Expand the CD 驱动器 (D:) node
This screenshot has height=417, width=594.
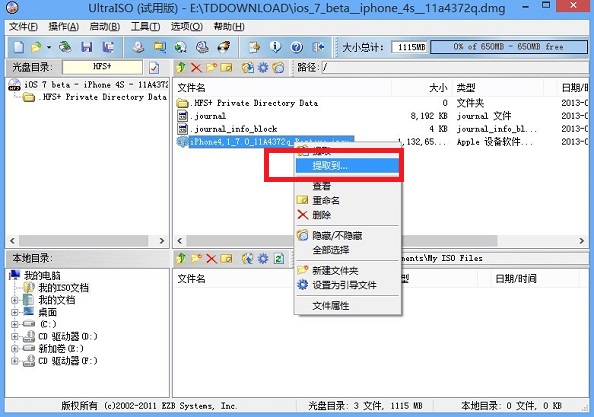click(x=15, y=336)
